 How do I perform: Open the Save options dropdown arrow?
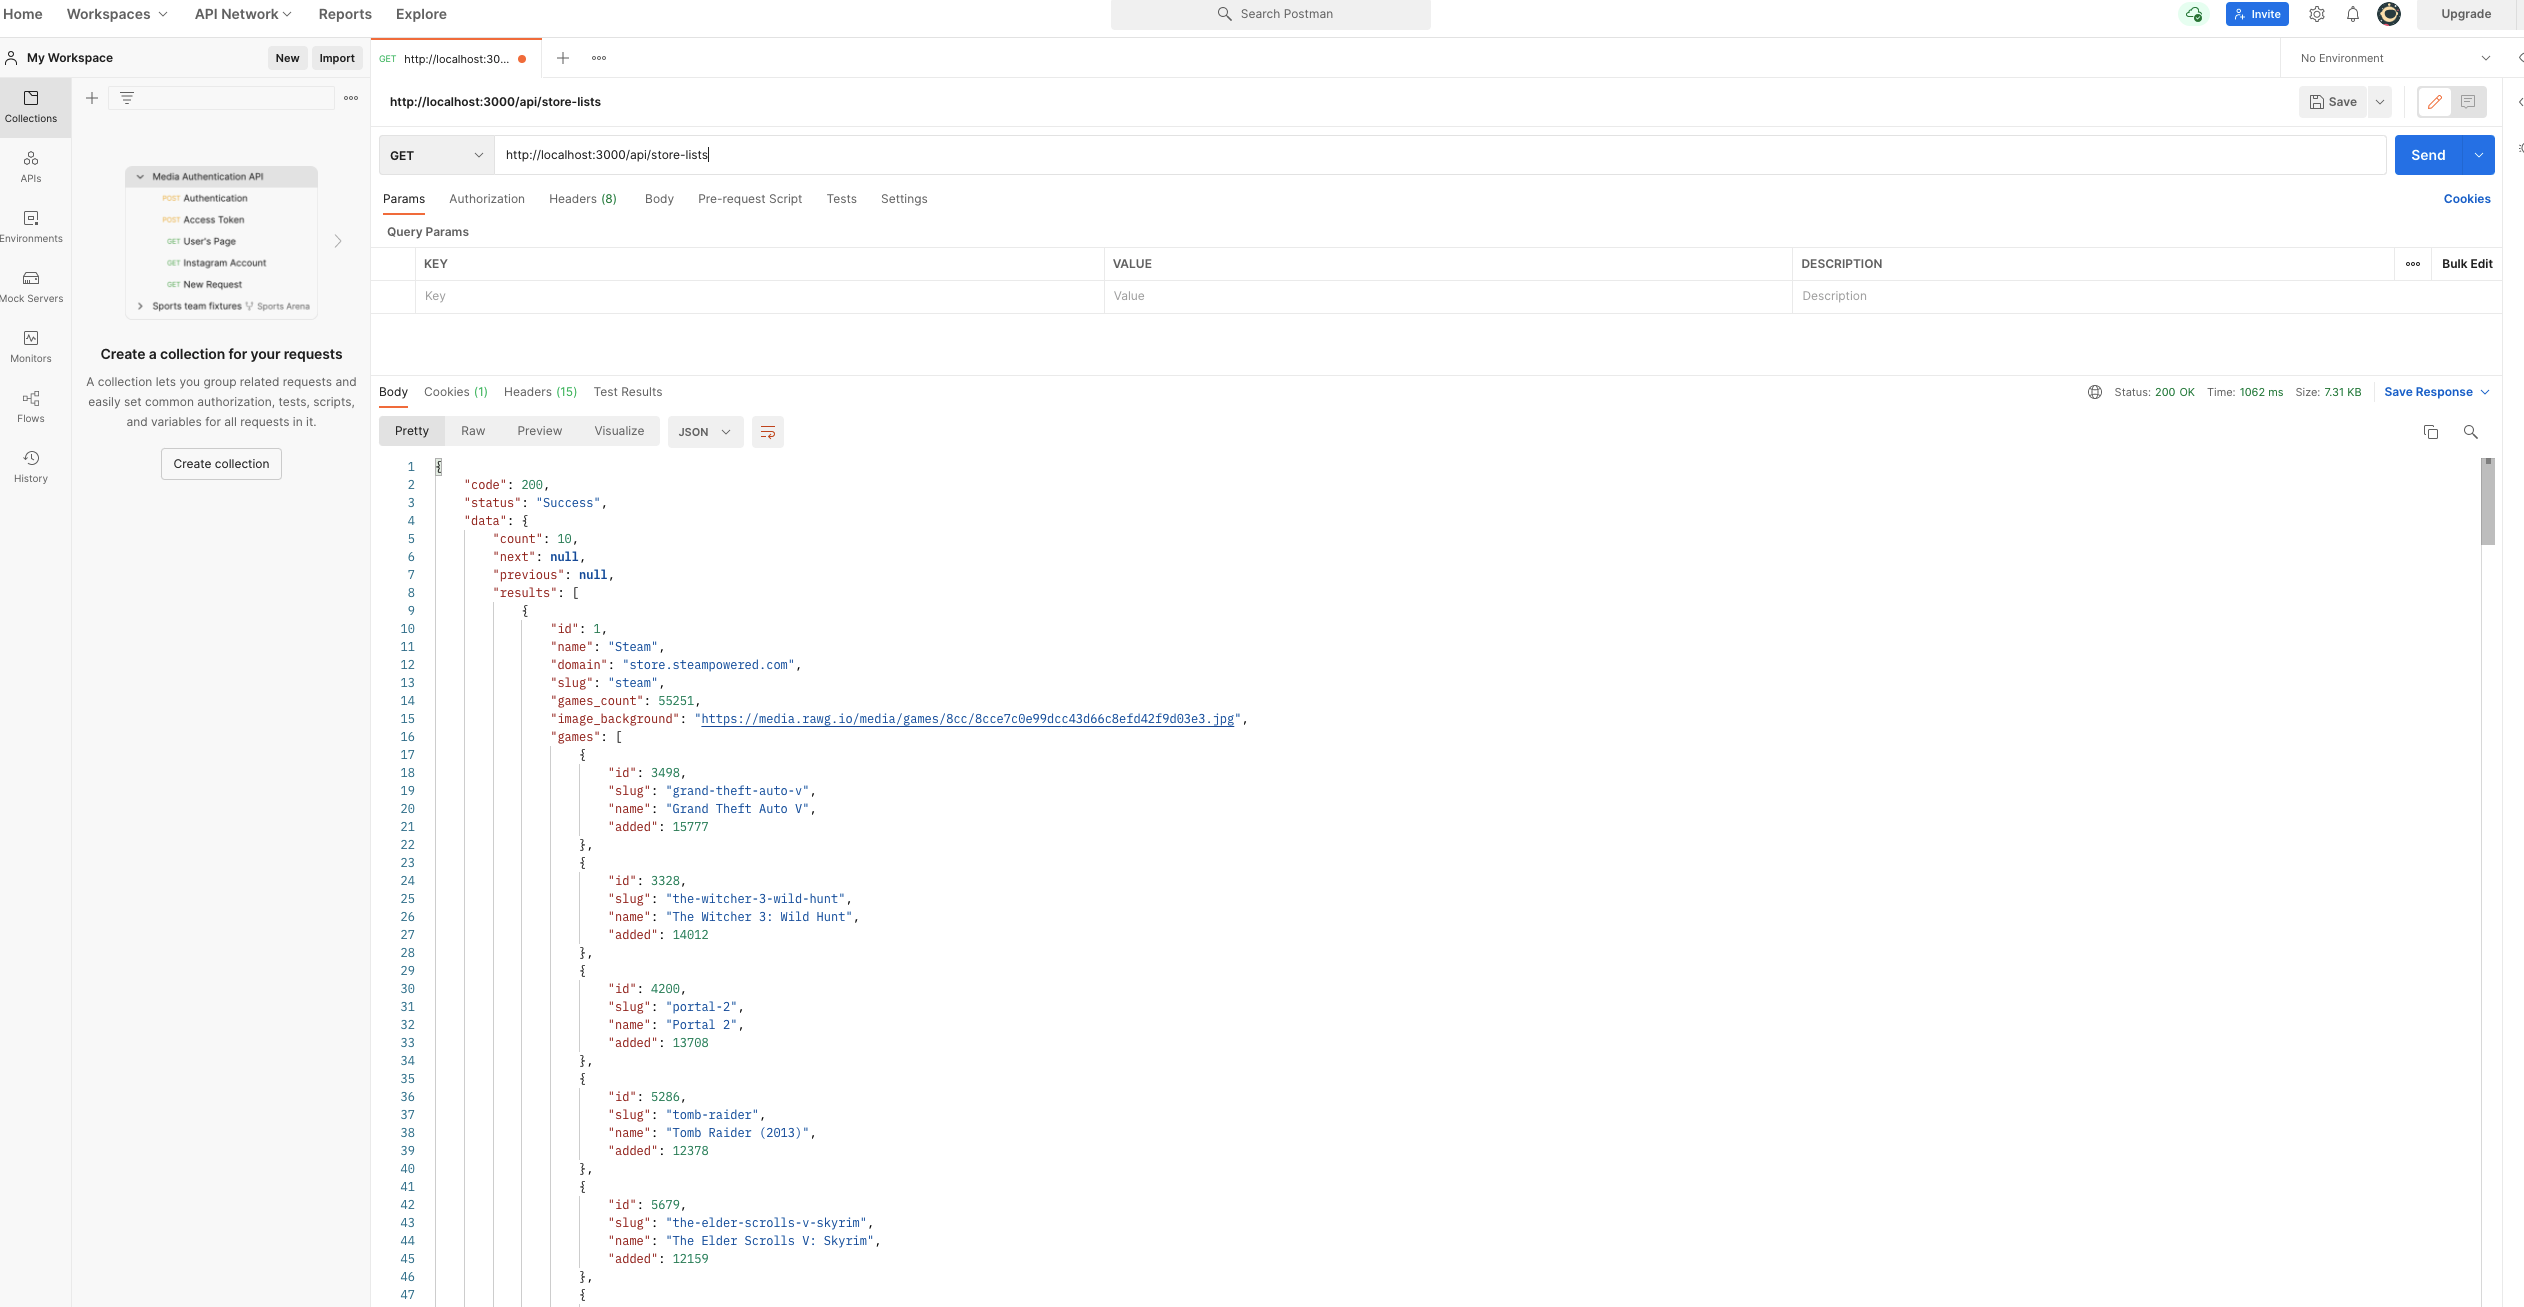click(2380, 102)
